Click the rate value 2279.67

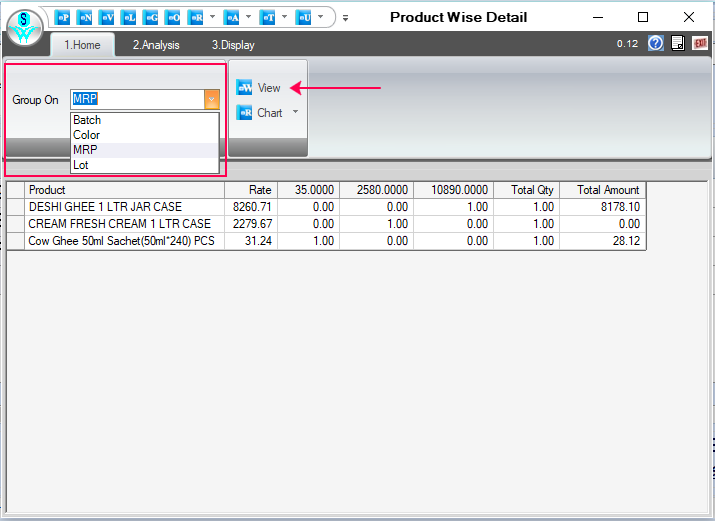click(252, 224)
